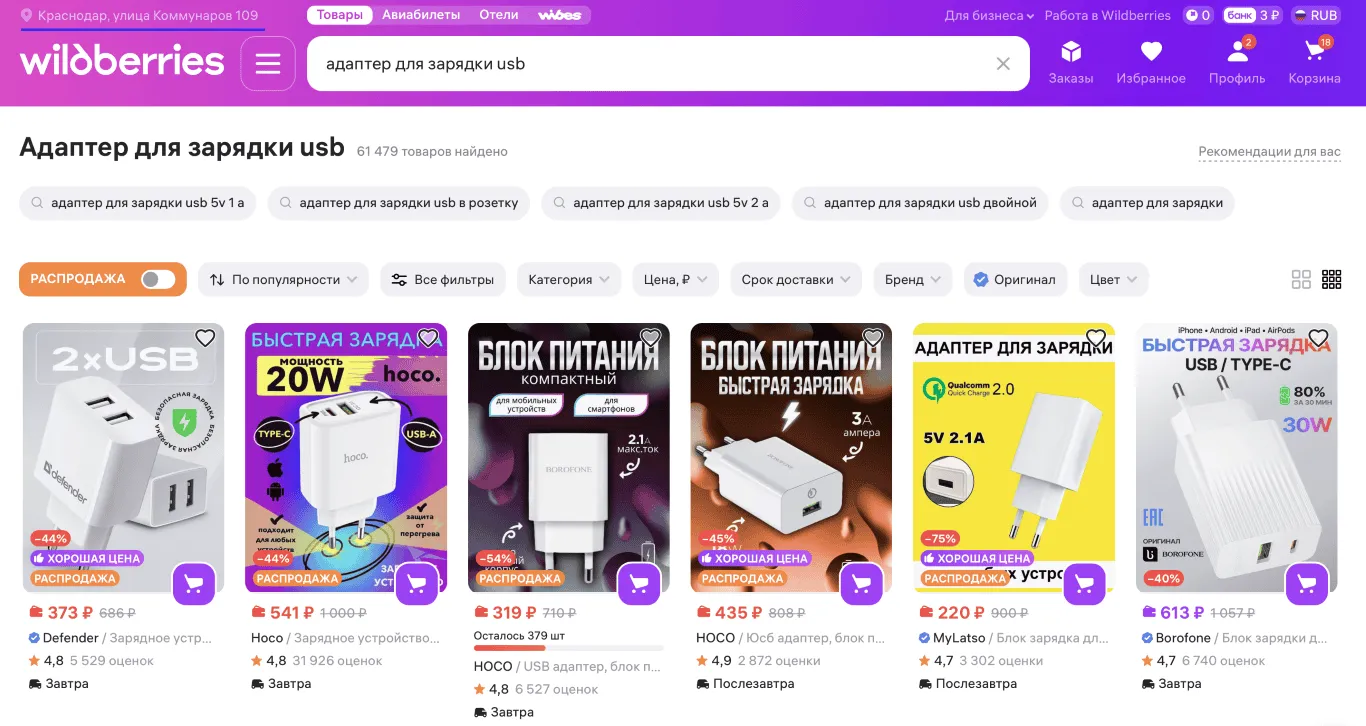Expand the Категория filter dropdown
Viewport: 1366px width, 726px height.
569,280
